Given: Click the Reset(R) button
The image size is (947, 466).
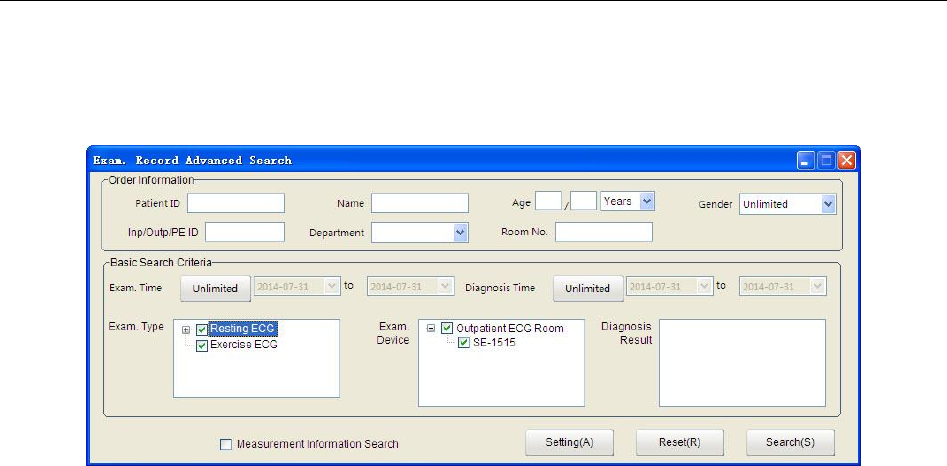Looking at the screenshot, I should pos(679,442).
